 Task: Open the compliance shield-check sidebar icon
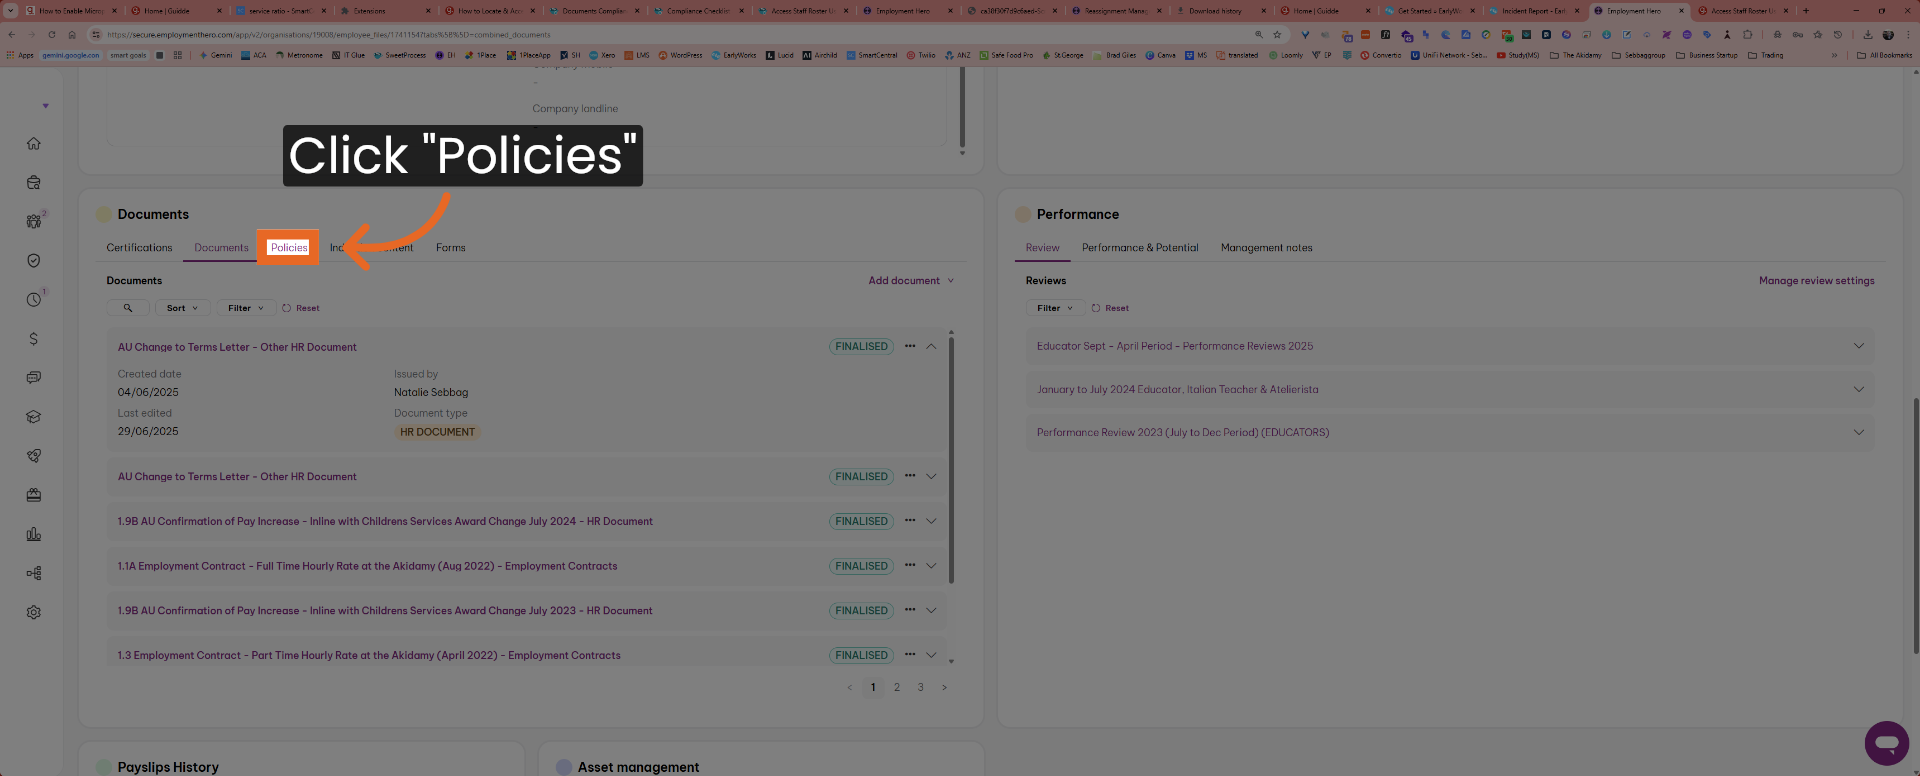pyautogui.click(x=33, y=260)
